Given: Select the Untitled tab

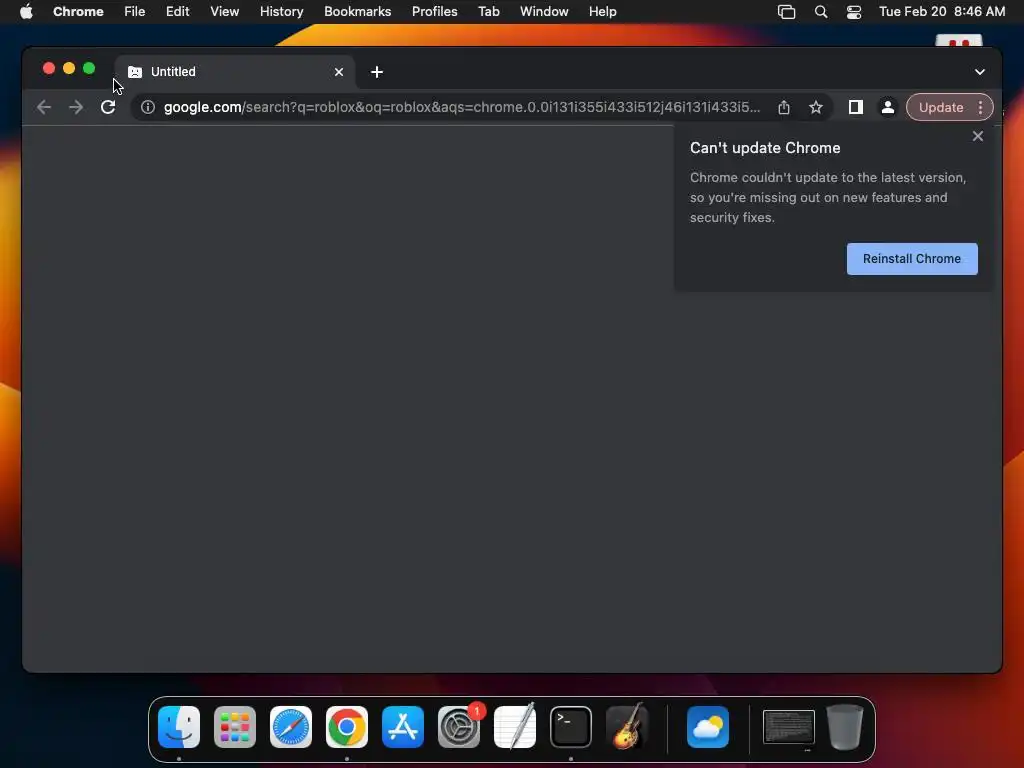Looking at the screenshot, I should coord(235,72).
